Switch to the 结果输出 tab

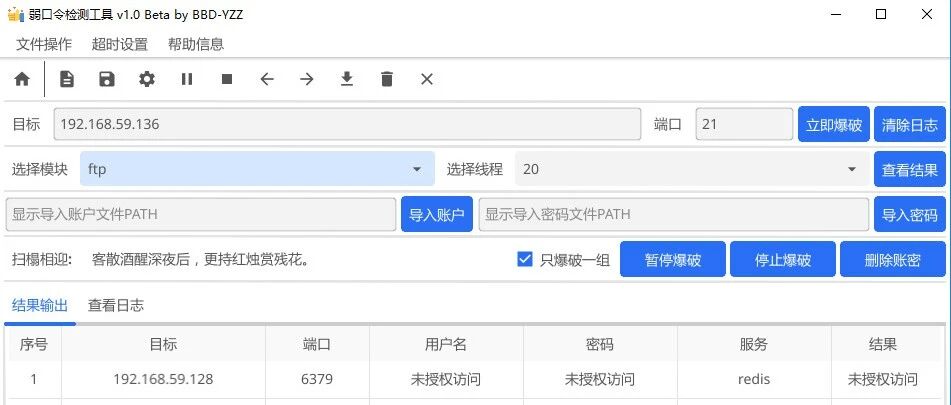point(40,305)
